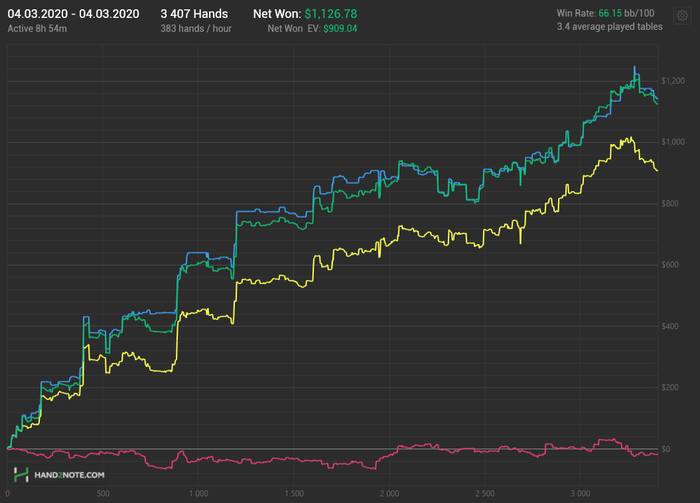Click the Hand2Note logo icon
Image resolution: width=700 pixels, height=503 pixels.
21,474
